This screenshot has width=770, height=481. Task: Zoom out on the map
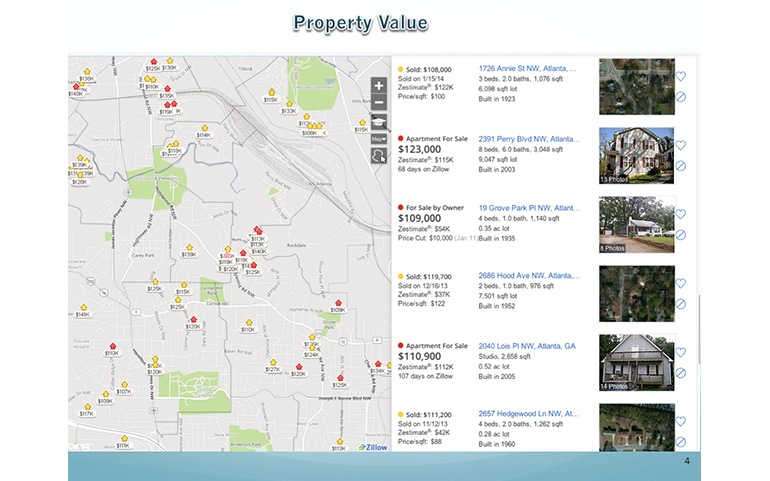coord(379,103)
